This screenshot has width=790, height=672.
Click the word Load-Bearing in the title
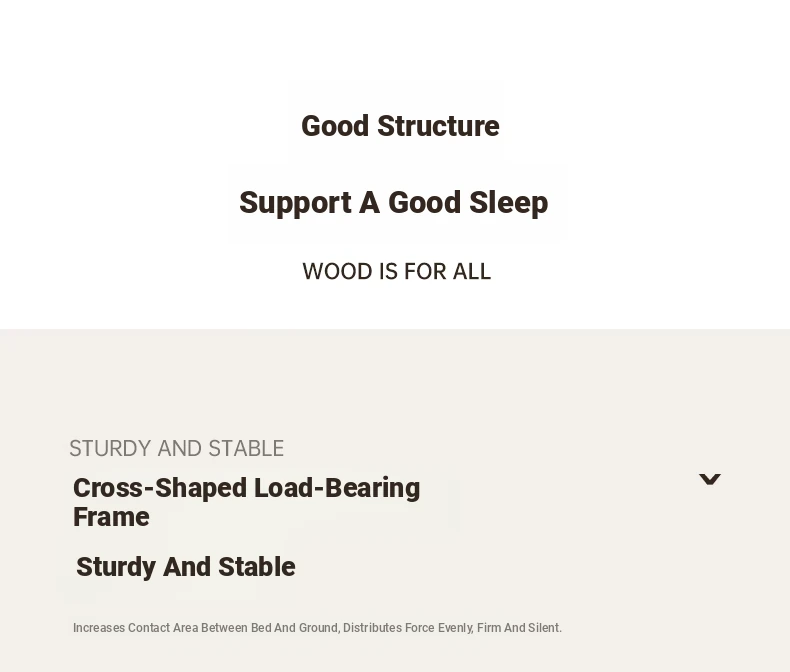(x=337, y=488)
